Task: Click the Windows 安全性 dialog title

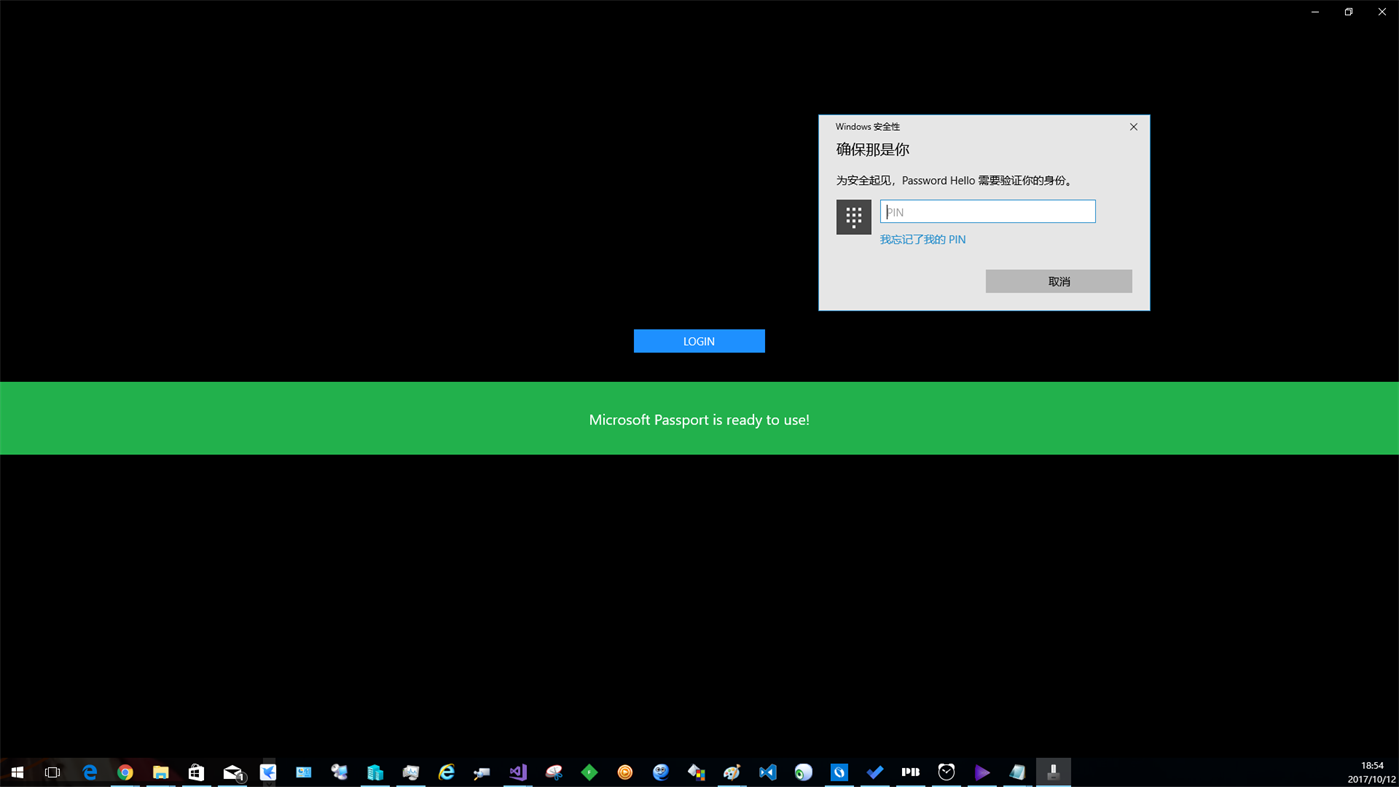Action: click(x=867, y=127)
